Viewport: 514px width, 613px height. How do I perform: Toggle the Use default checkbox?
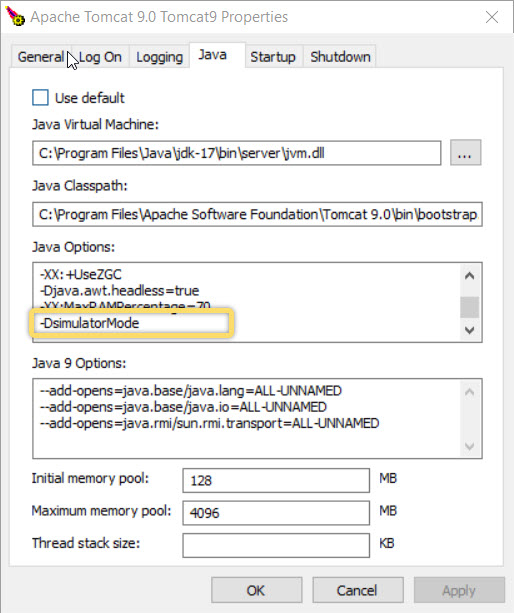[40, 98]
